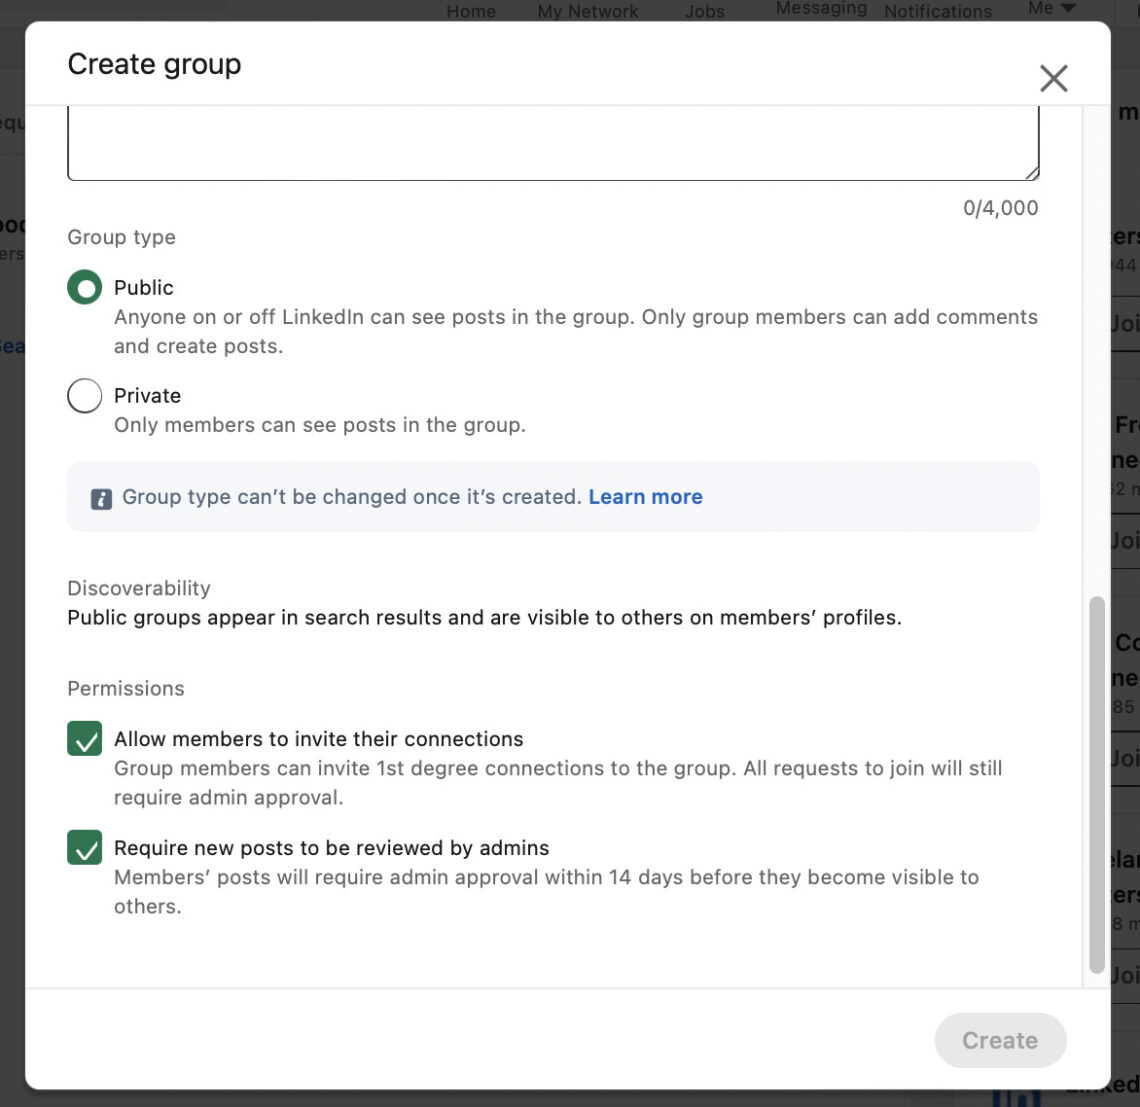Select the Public group type
1140x1107 pixels.
click(x=84, y=287)
